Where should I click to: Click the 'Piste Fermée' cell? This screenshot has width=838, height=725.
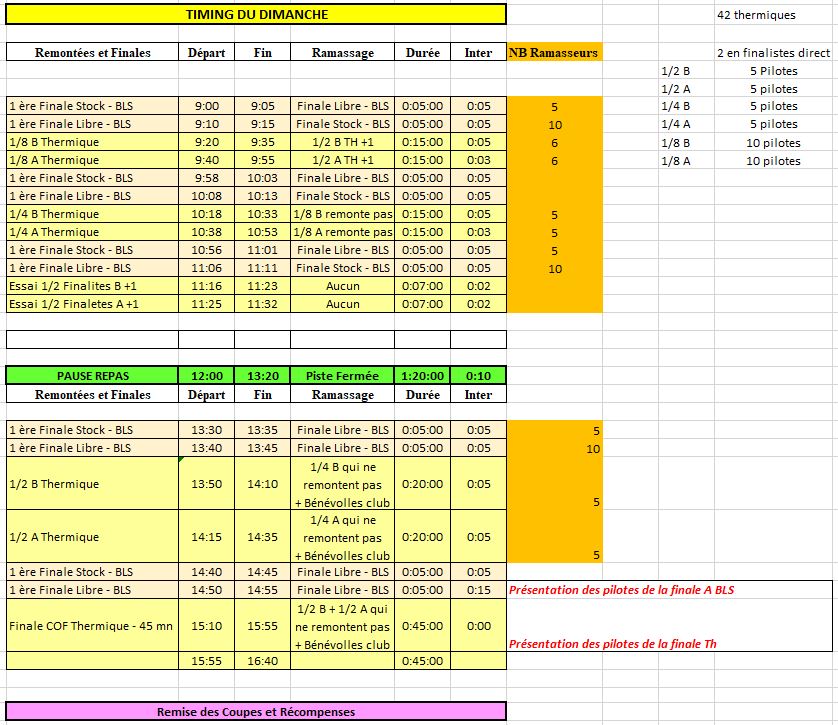coord(343,376)
